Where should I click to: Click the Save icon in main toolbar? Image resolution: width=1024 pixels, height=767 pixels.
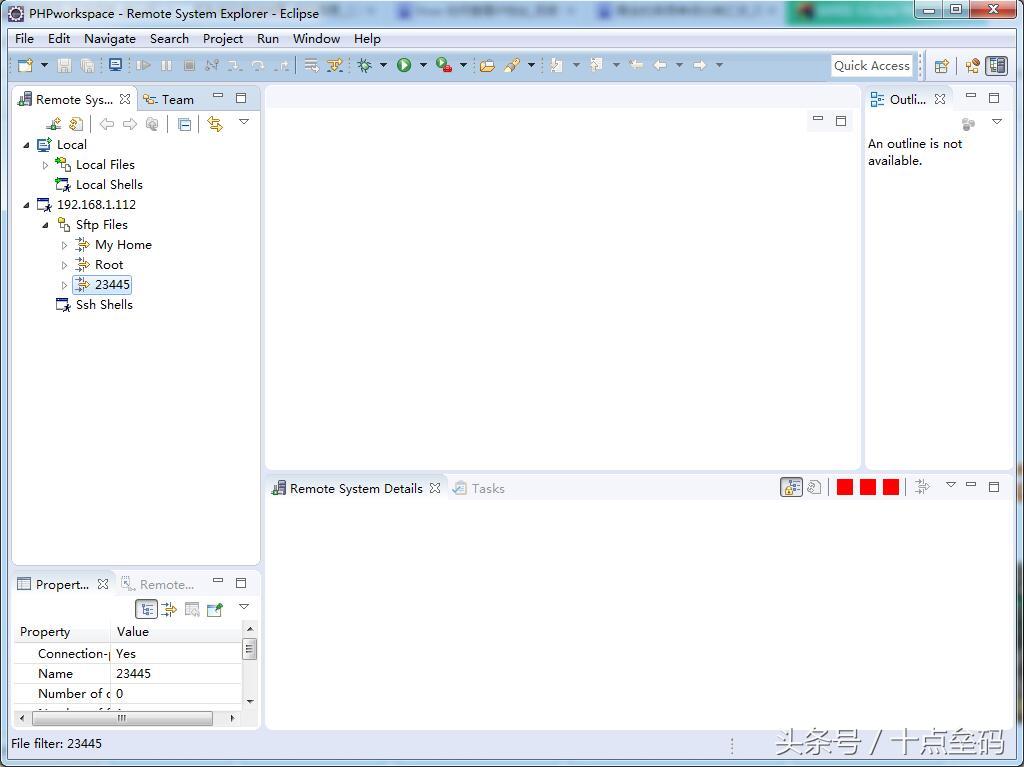coord(64,65)
